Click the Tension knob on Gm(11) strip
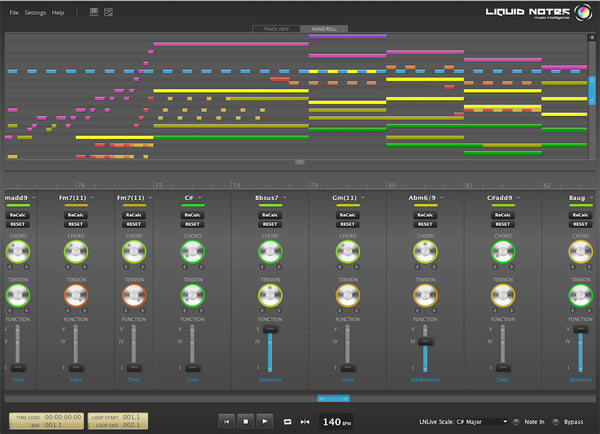Image resolution: width=600 pixels, height=434 pixels. coord(346,295)
